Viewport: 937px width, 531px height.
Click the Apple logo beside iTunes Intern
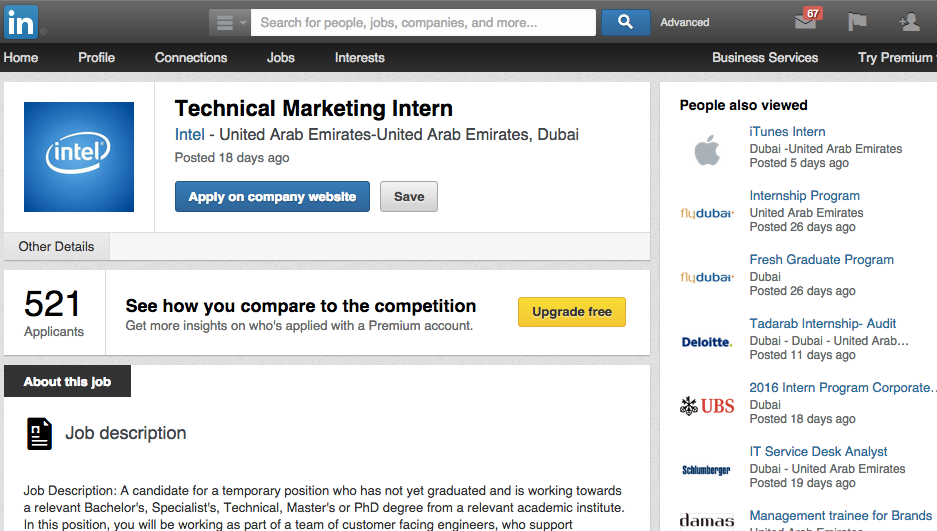click(707, 150)
